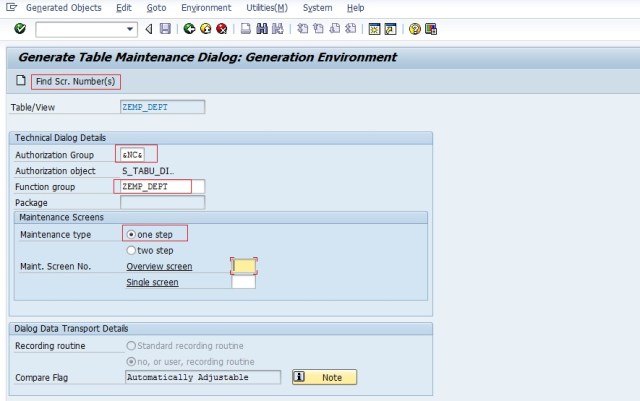Click the Recording routine label
The image size is (640, 401).
pyautogui.click(x=50, y=346)
